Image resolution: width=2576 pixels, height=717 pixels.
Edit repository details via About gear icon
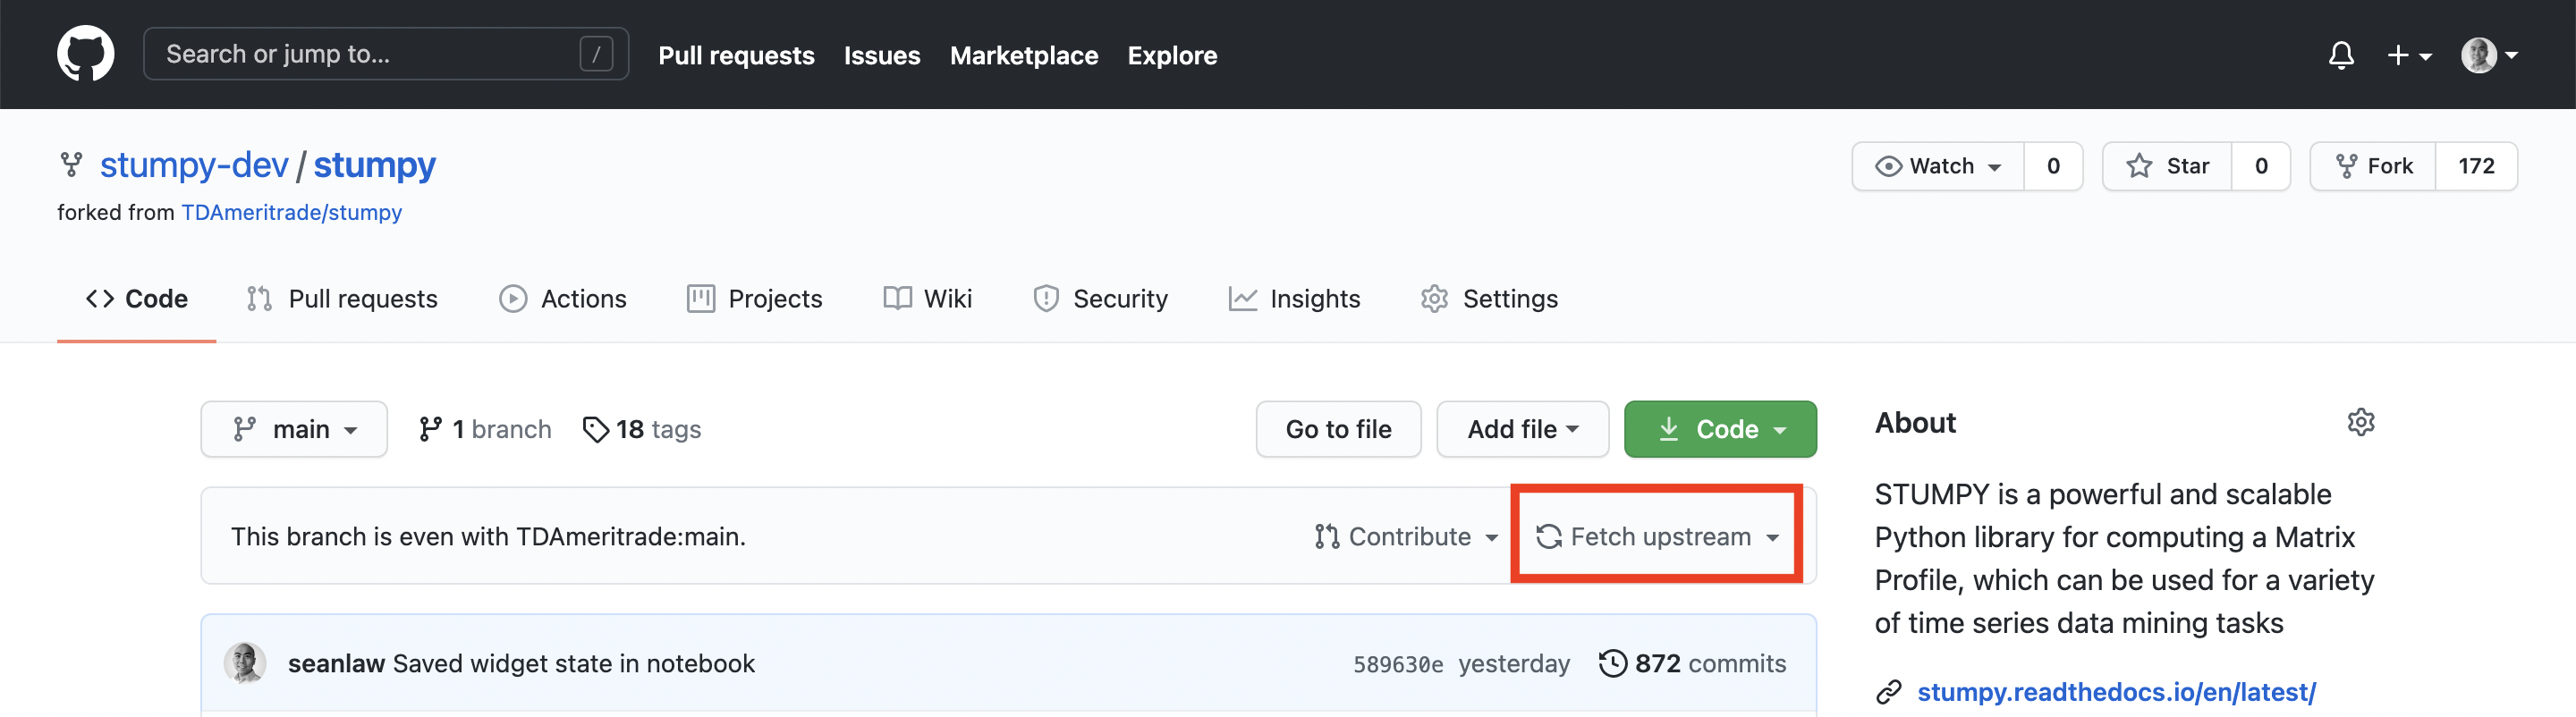[x=2360, y=422]
